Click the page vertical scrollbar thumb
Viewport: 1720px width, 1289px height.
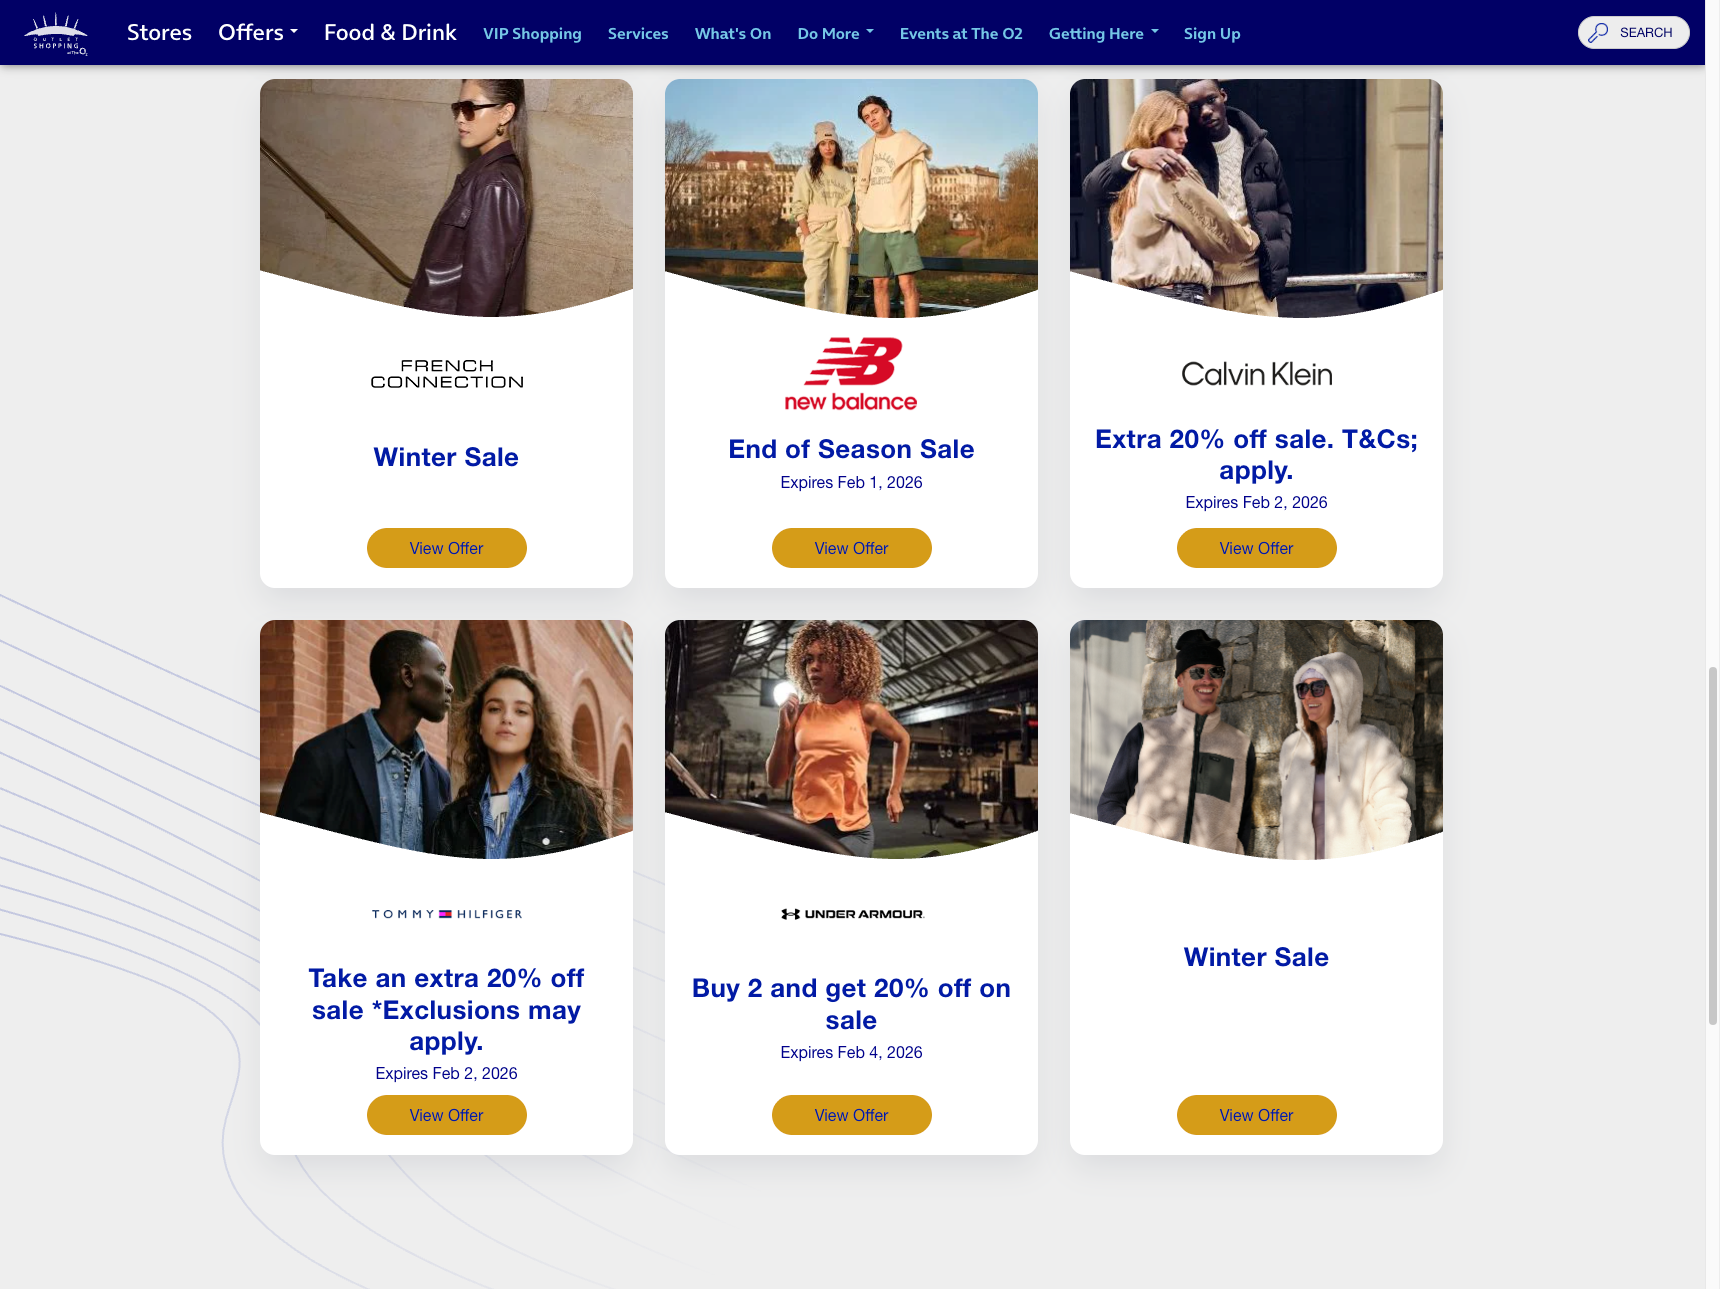[x=1712, y=845]
